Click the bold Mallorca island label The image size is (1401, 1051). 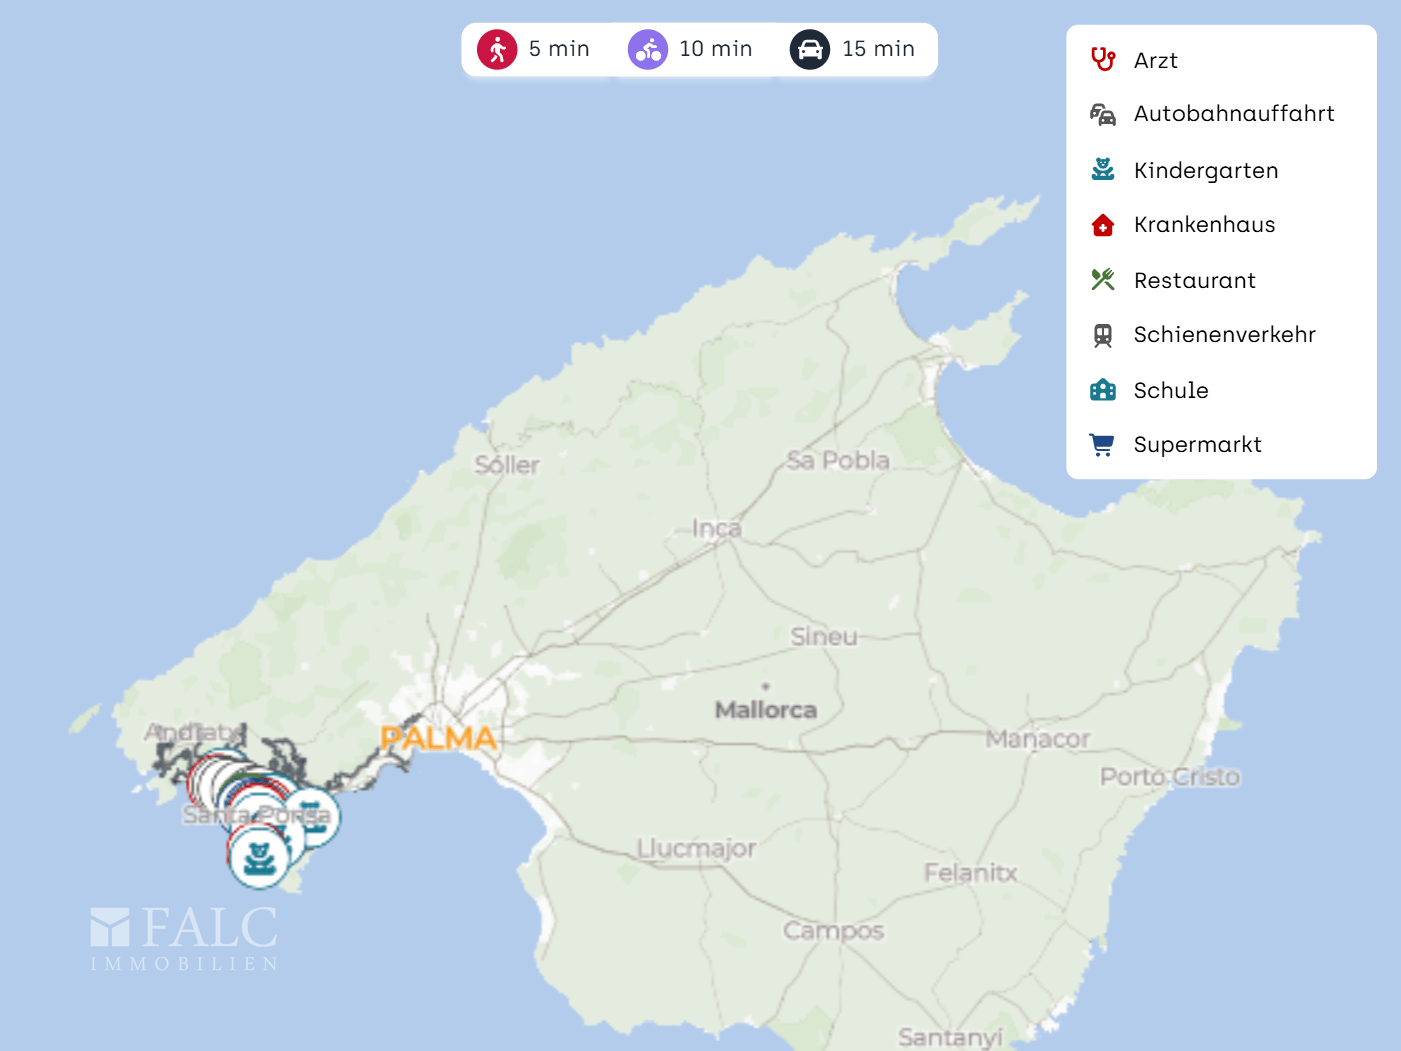pyautogui.click(x=766, y=710)
